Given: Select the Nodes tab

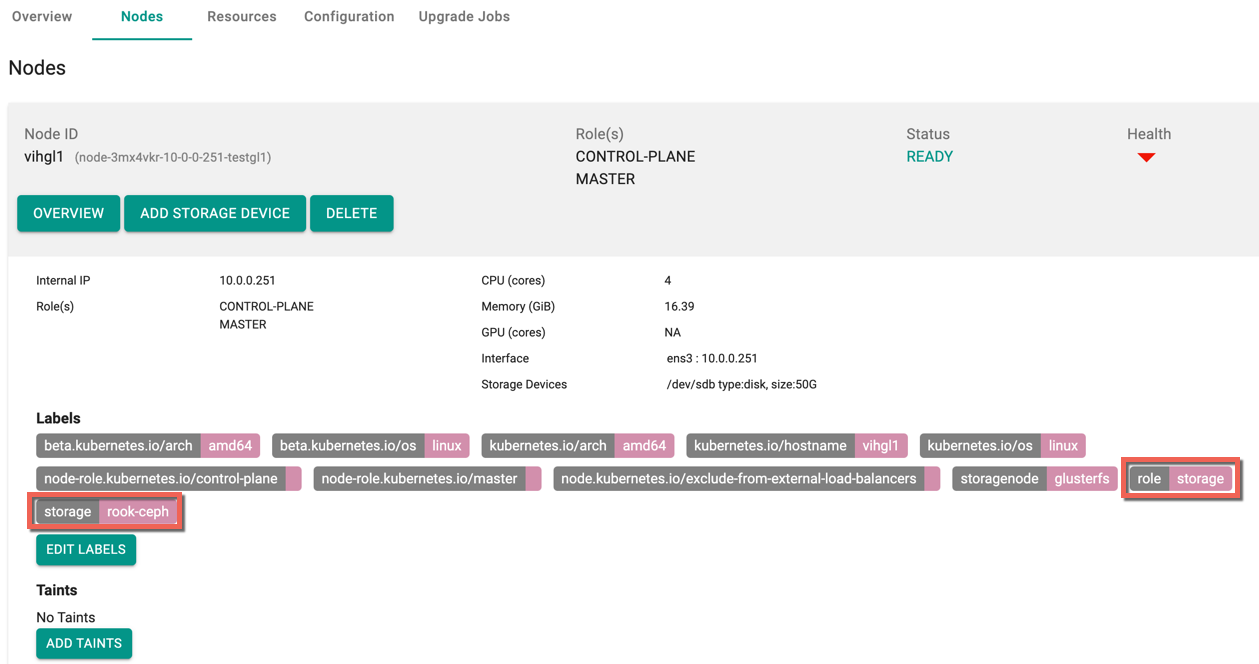Looking at the screenshot, I should pyautogui.click(x=142, y=17).
